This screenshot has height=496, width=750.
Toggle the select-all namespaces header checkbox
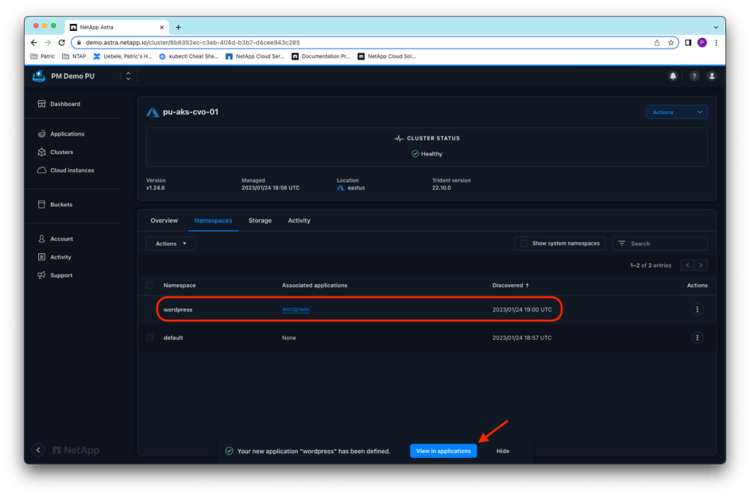pos(150,285)
